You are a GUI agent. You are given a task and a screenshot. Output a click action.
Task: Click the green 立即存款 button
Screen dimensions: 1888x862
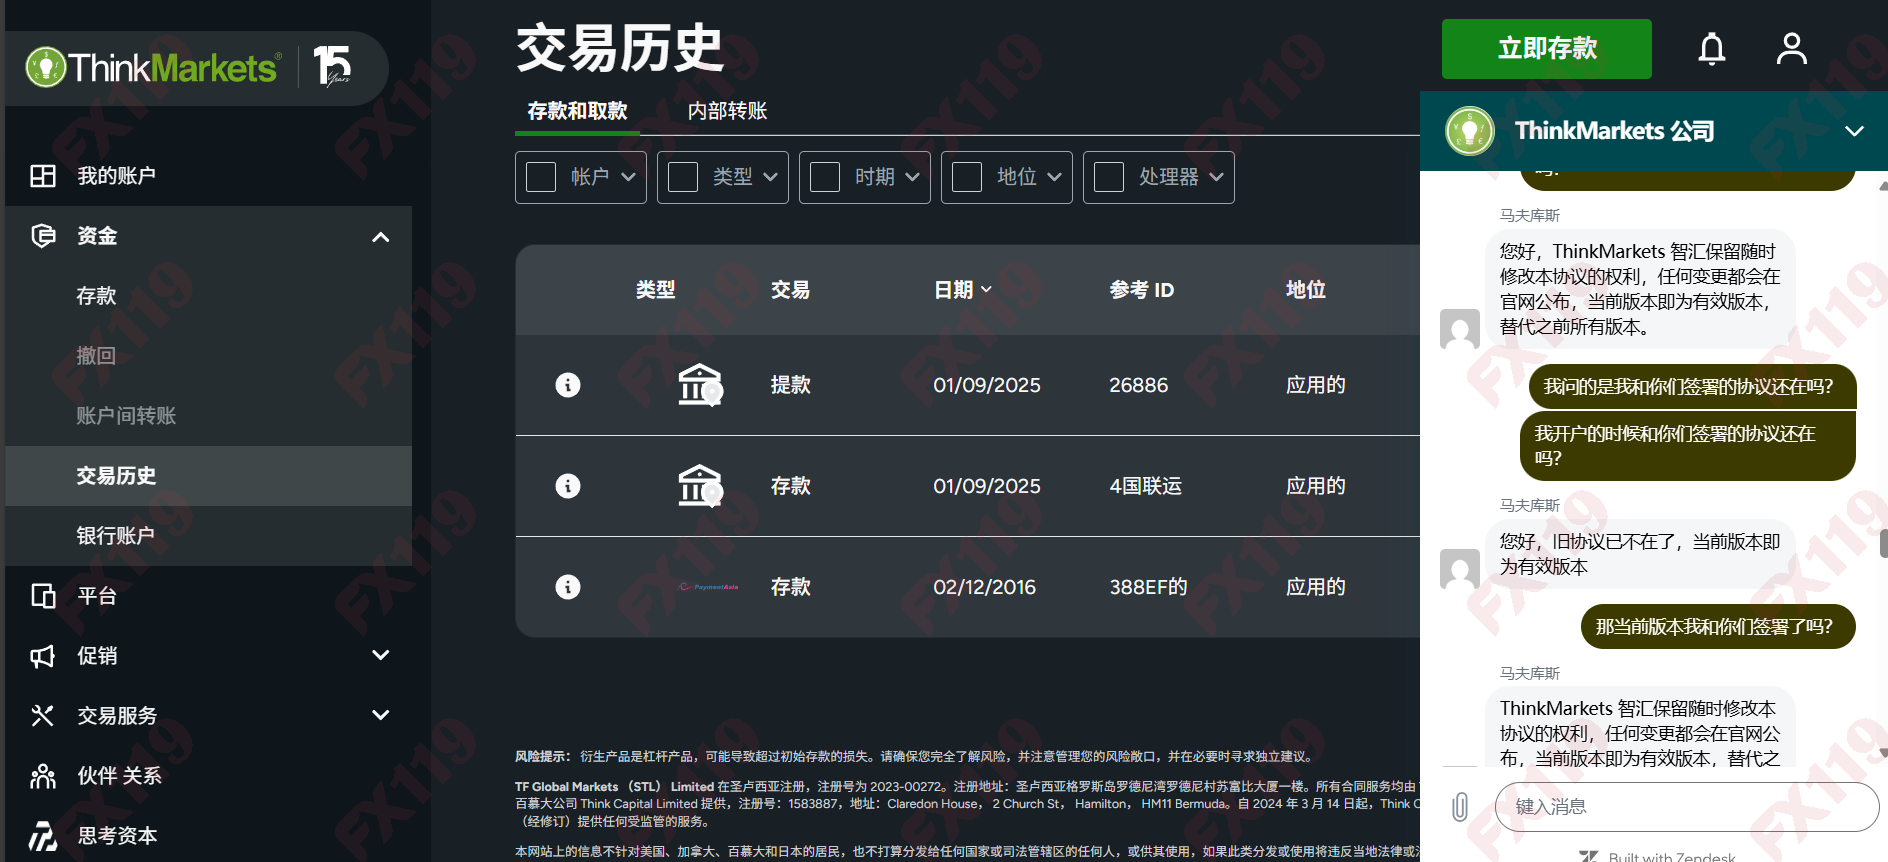[1546, 49]
